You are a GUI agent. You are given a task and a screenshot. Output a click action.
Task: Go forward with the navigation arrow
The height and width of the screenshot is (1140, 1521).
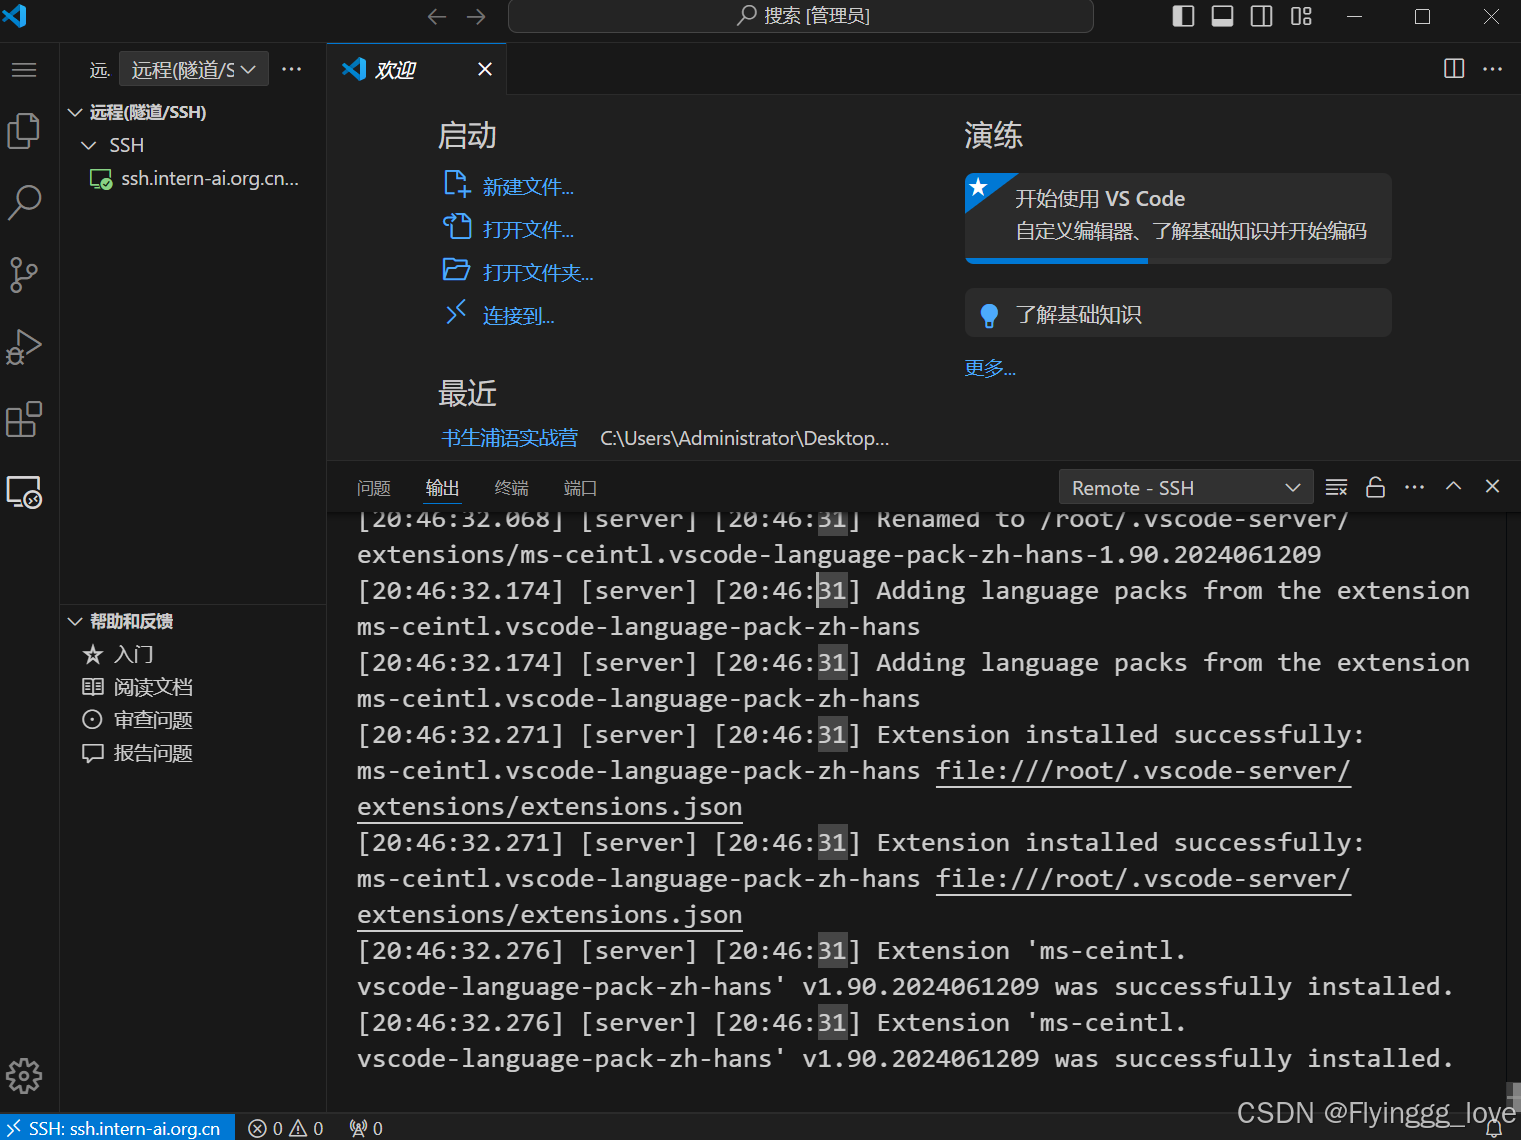point(476,16)
